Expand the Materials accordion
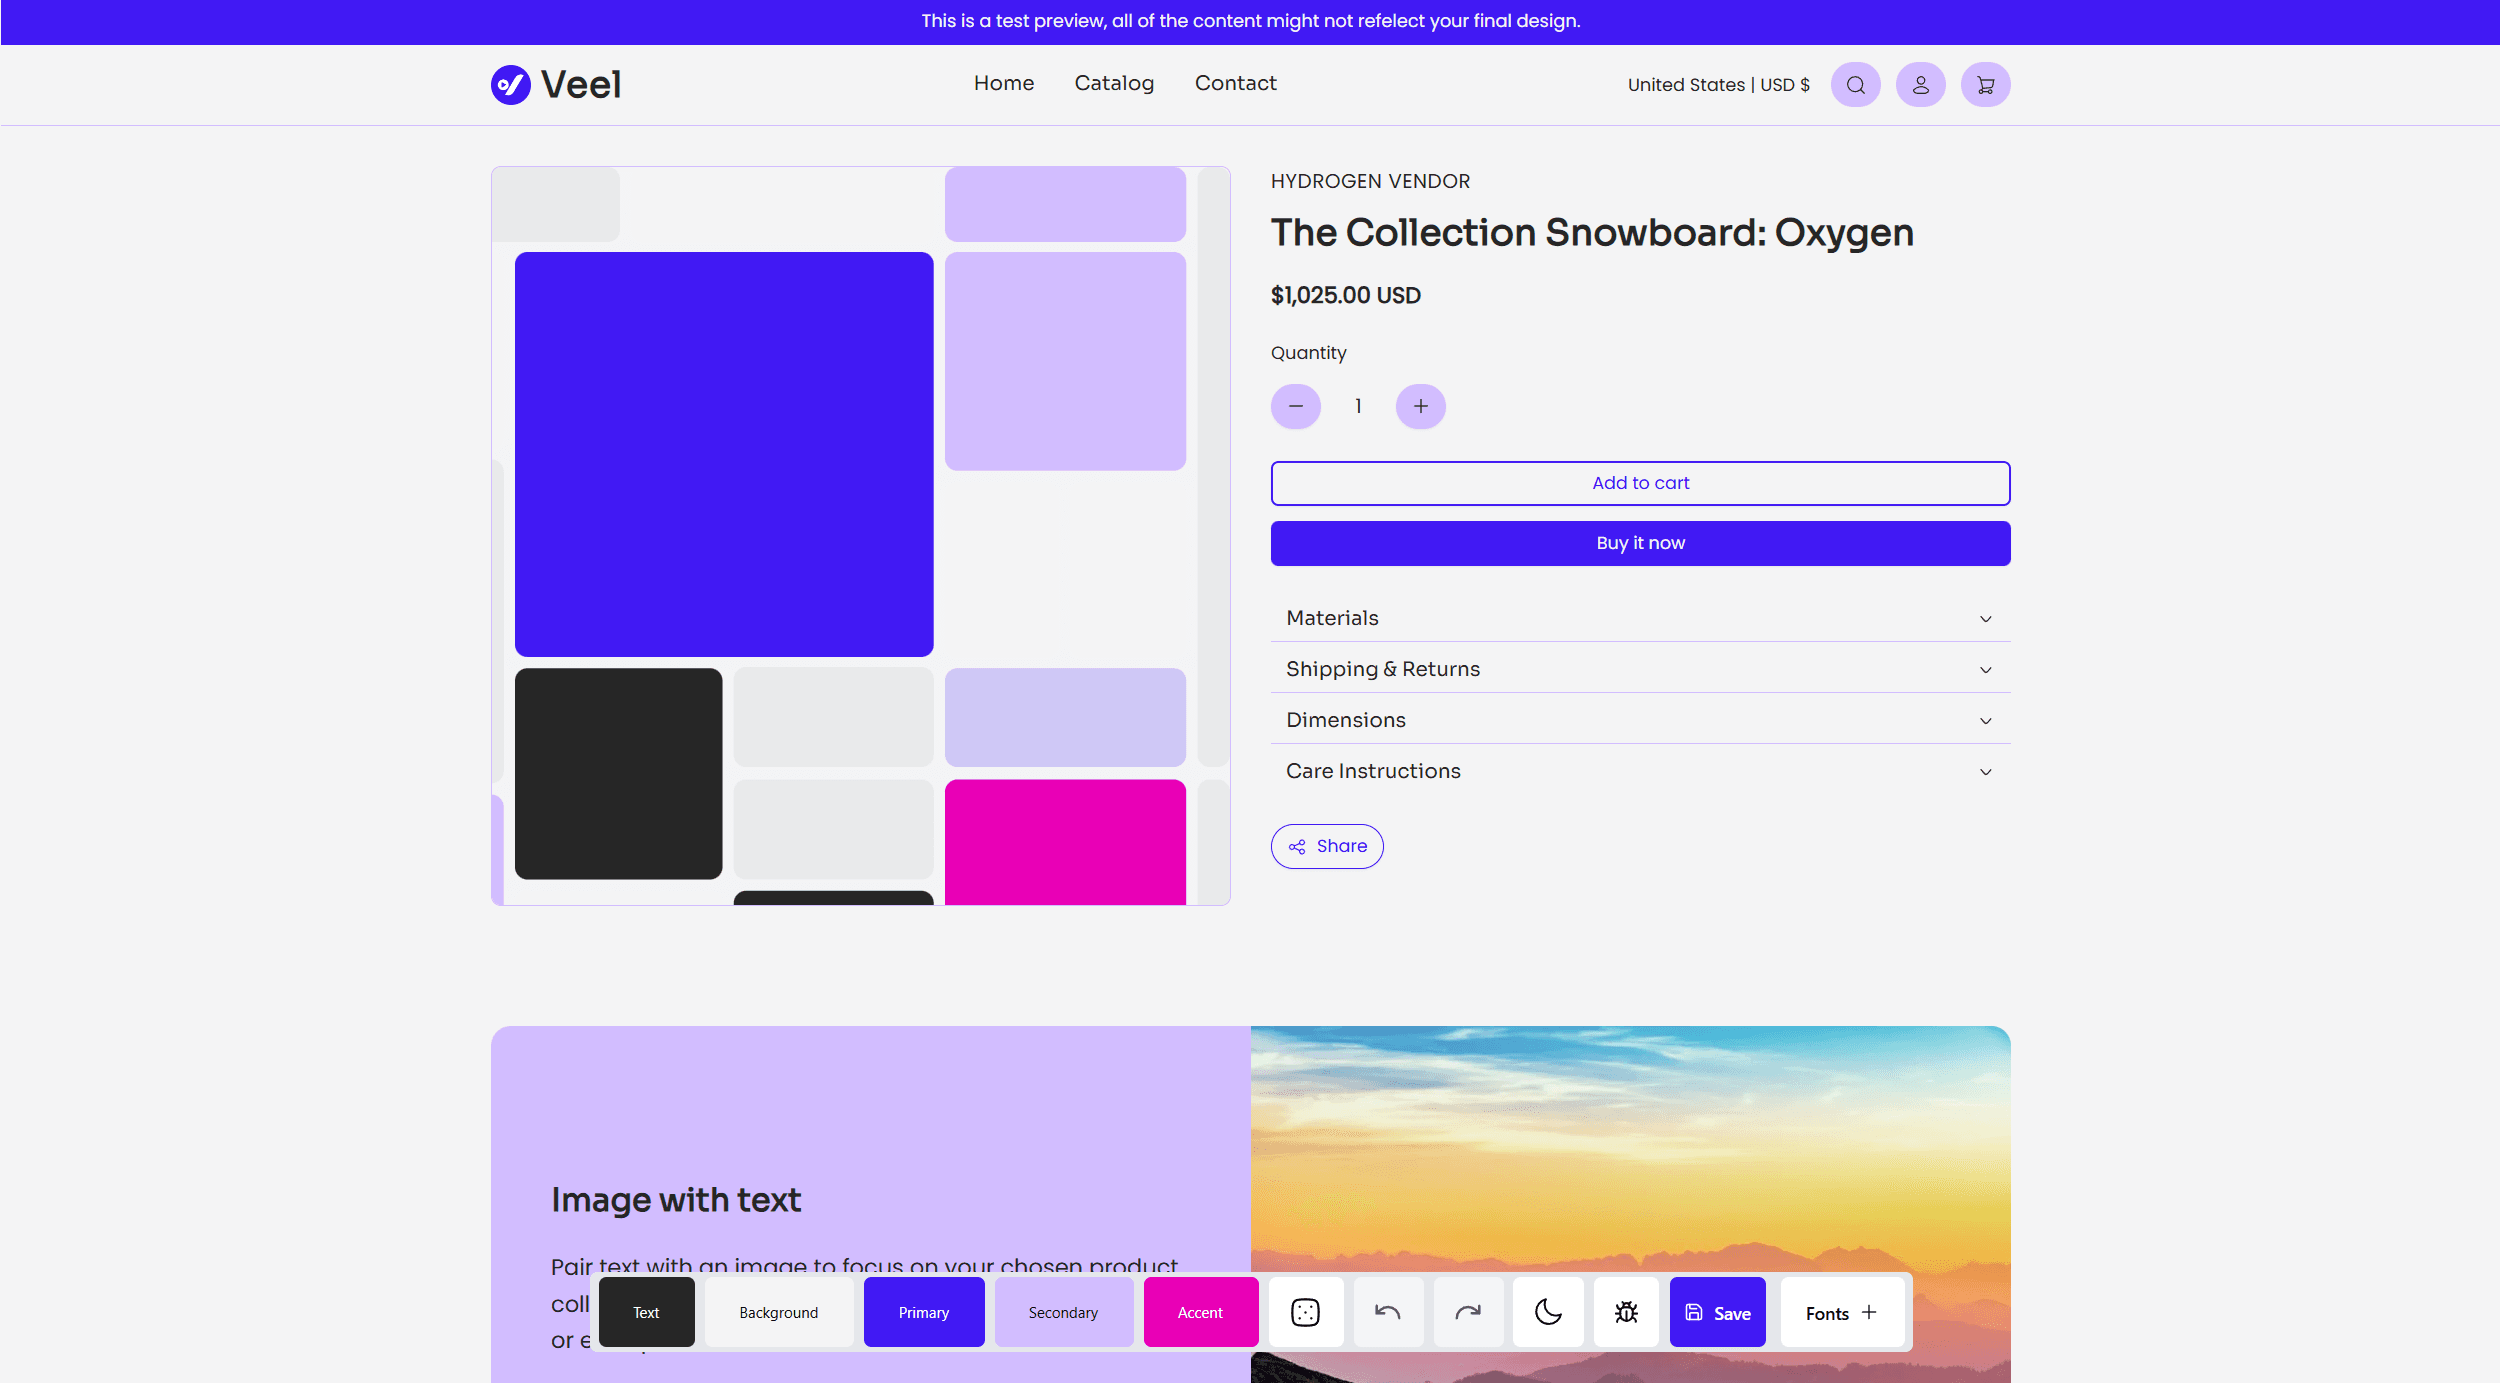 (x=1640, y=618)
